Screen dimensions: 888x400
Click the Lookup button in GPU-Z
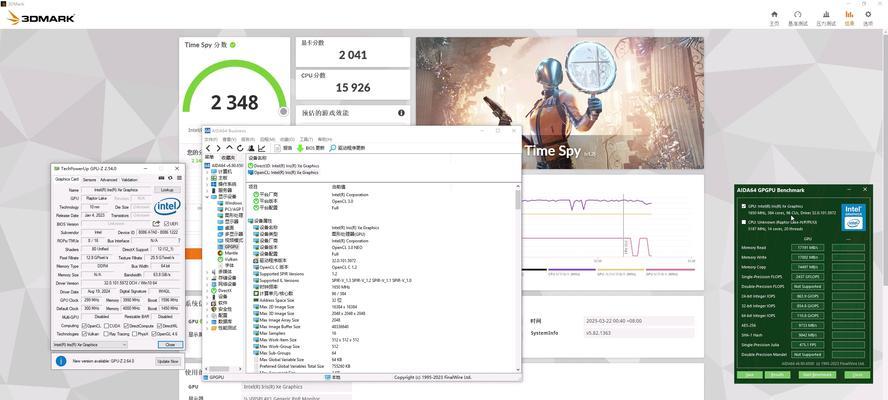click(x=167, y=190)
